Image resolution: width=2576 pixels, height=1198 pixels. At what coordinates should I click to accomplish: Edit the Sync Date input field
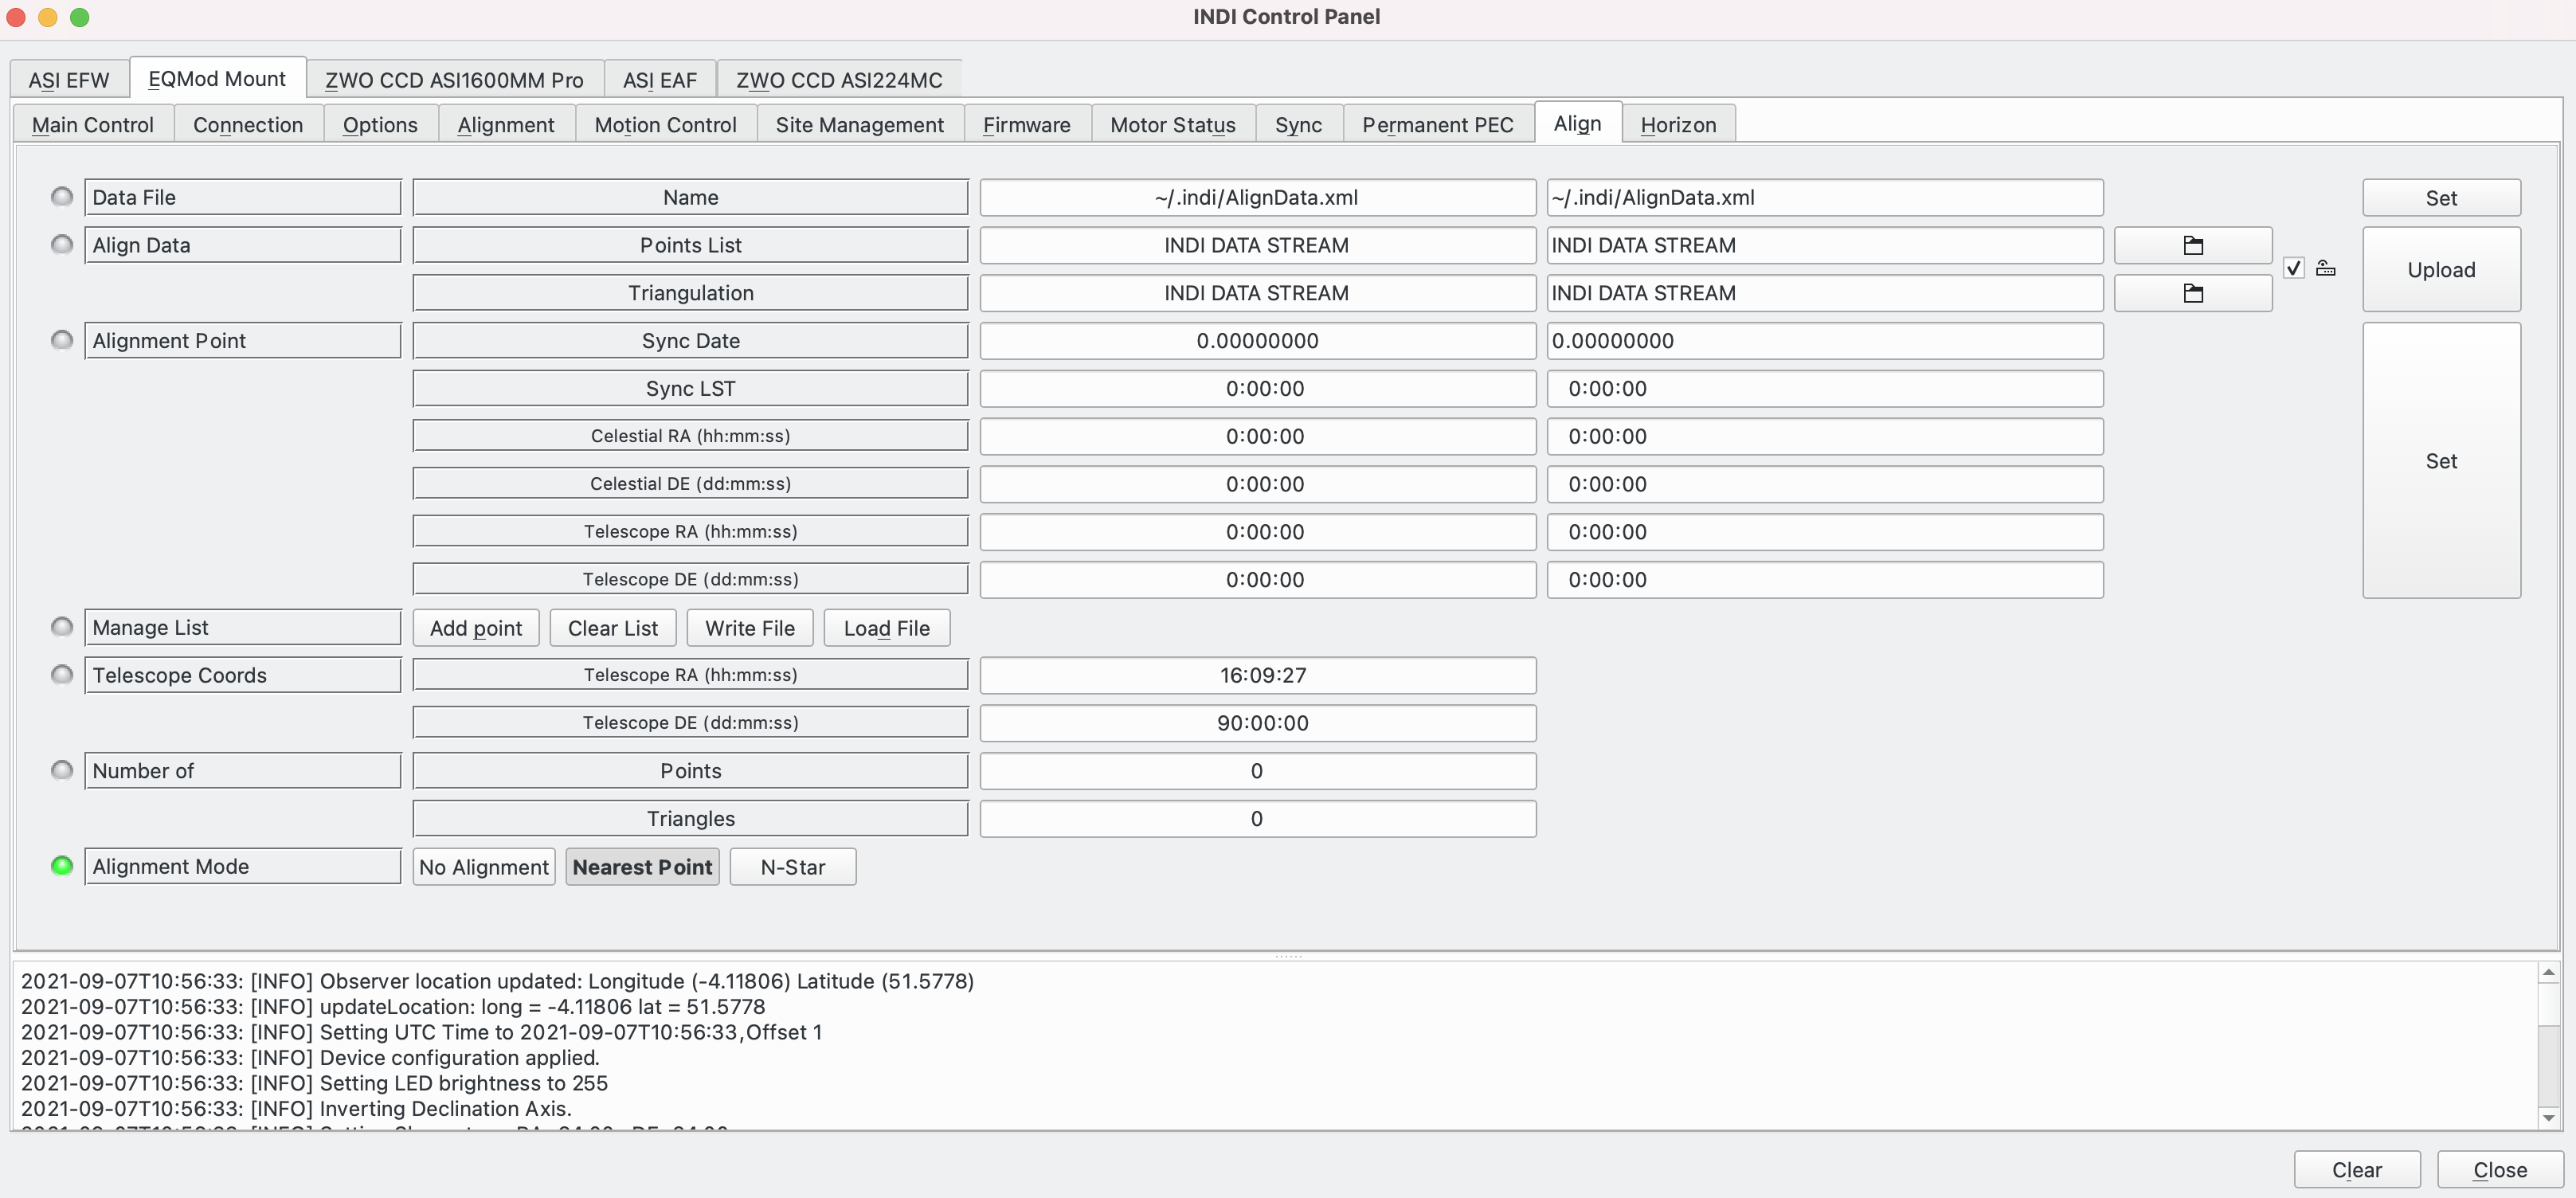tap(1825, 341)
